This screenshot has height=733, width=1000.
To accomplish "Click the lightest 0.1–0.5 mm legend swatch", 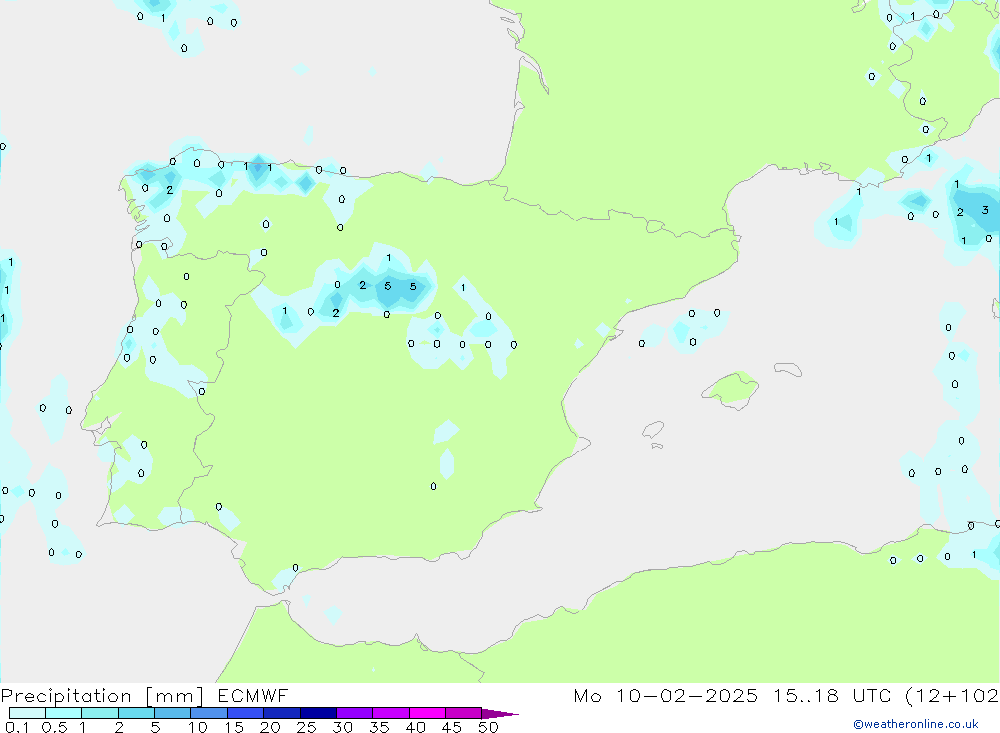I will 27,713.
